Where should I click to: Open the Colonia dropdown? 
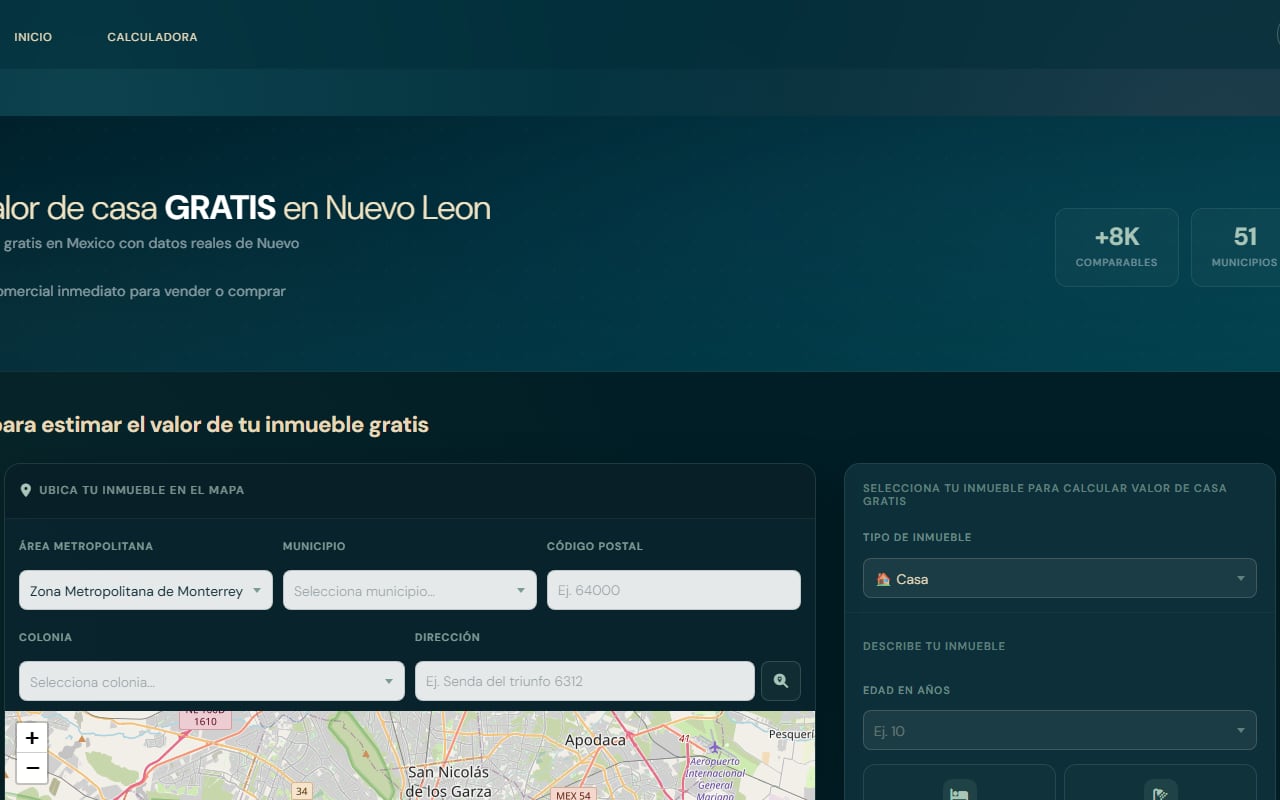coord(212,681)
